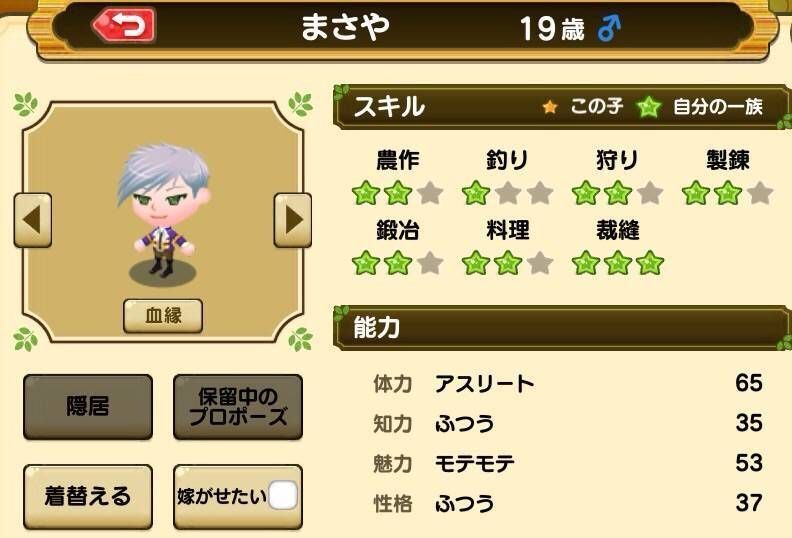Viewport: 792px width, 538px height.
Task: Click the character name まさや
Action: click(x=345, y=27)
